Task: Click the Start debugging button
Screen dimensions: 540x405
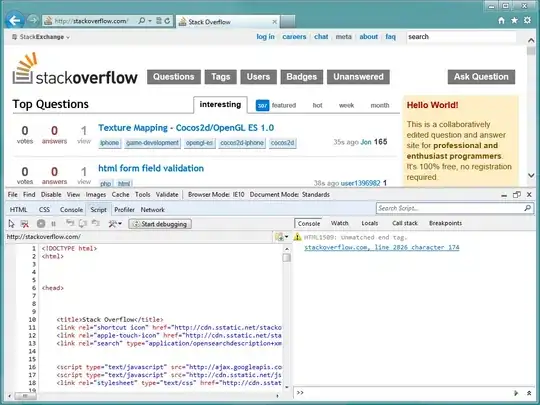Action: click(x=160, y=224)
